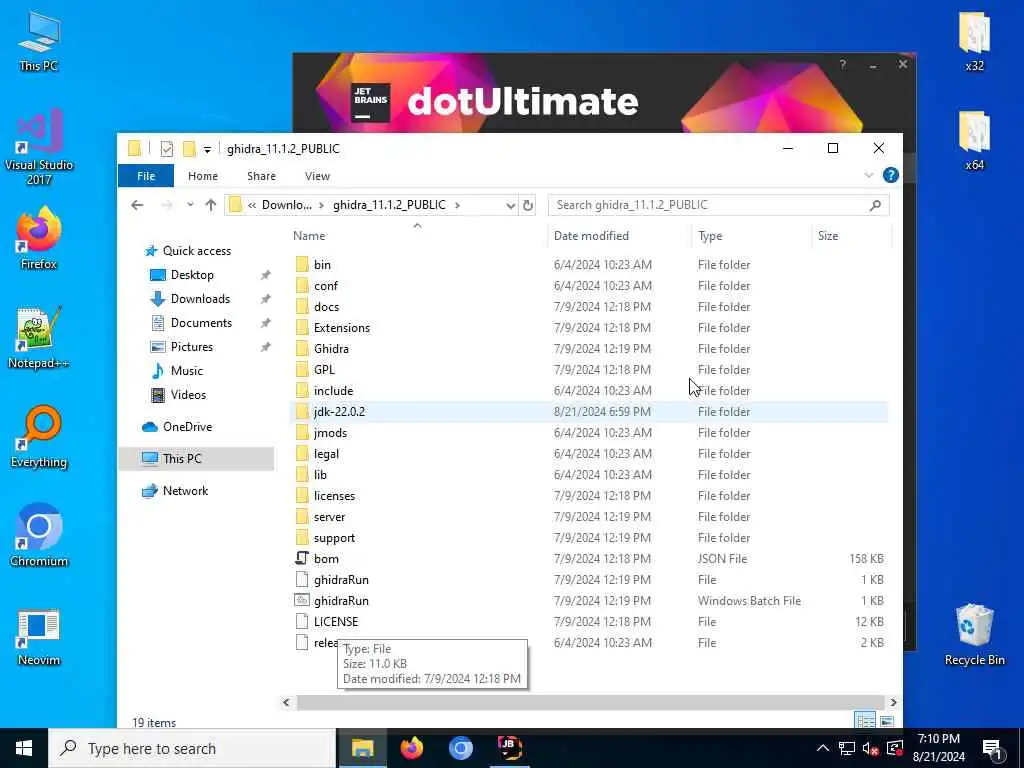
Task: Open Notepad++ desktop shortcut
Action: coord(39,338)
